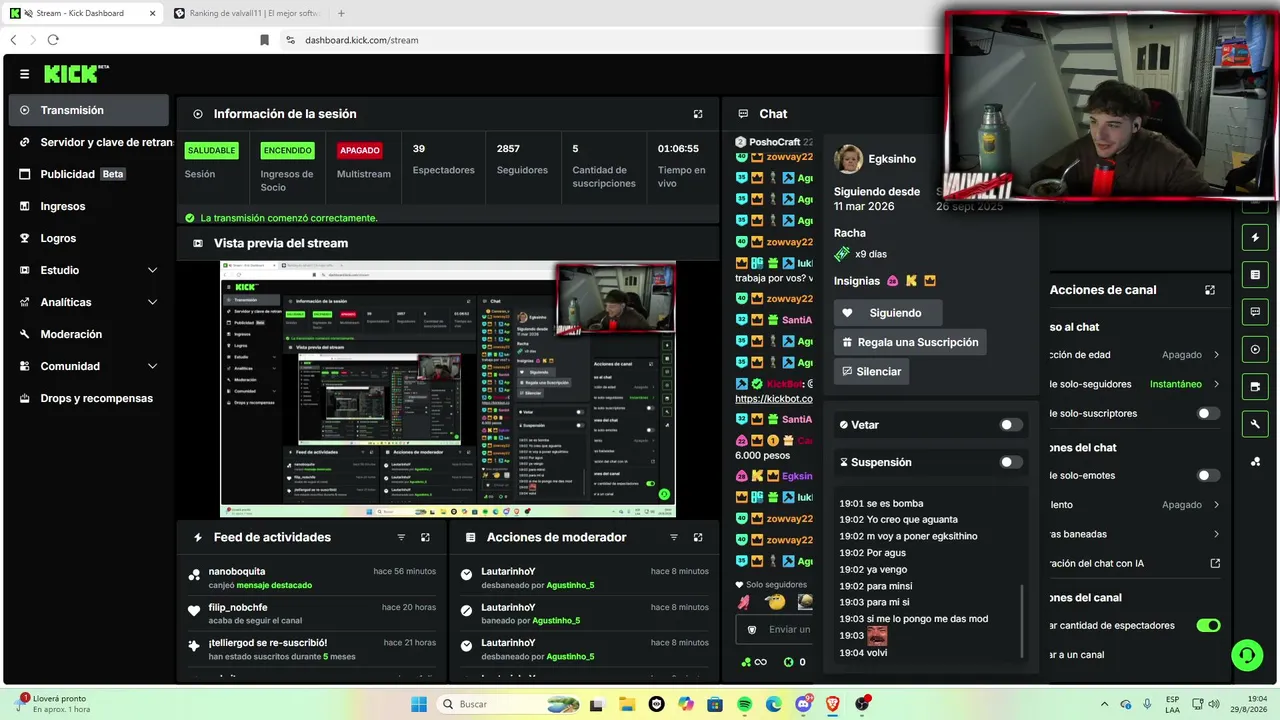Click Regala una Suscripción
Image resolution: width=1280 pixels, height=720 pixels.
pos(910,342)
